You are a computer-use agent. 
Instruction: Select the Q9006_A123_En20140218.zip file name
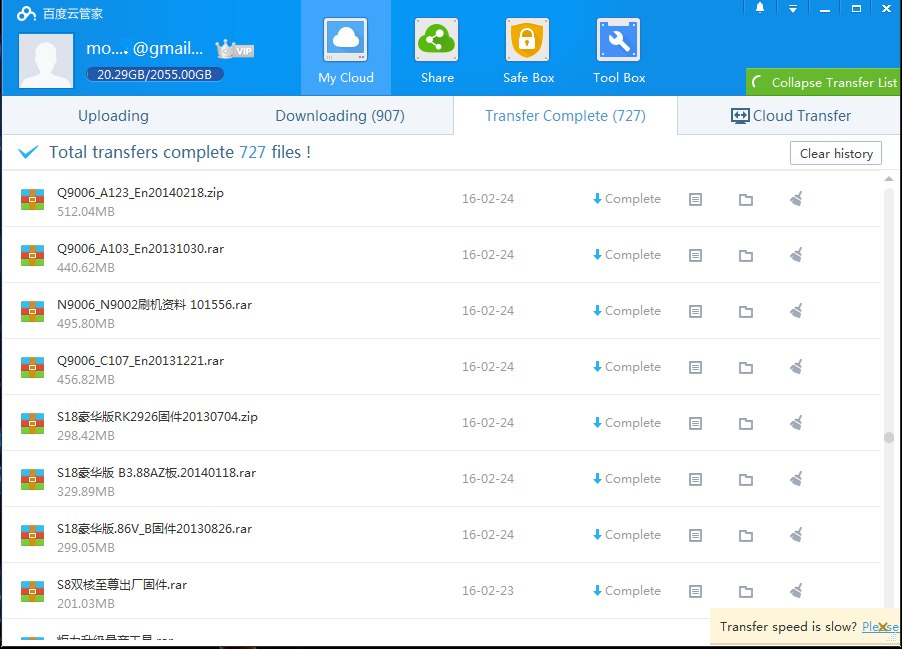click(140, 193)
